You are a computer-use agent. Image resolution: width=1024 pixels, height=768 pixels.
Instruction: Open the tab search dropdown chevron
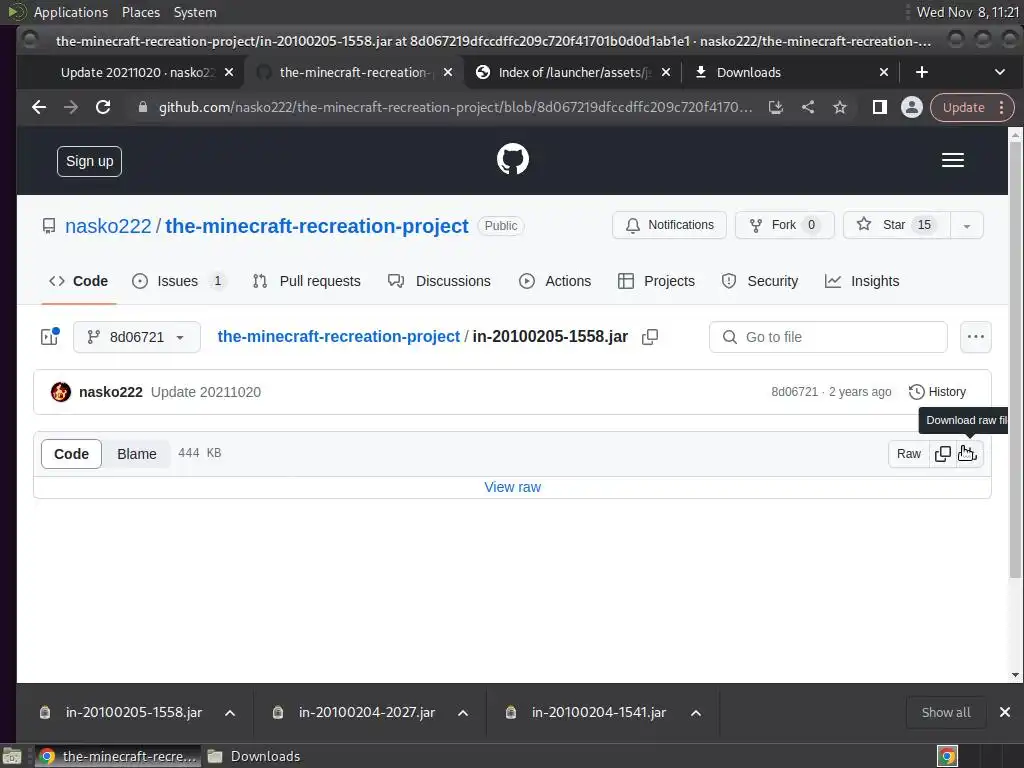[1000, 72]
